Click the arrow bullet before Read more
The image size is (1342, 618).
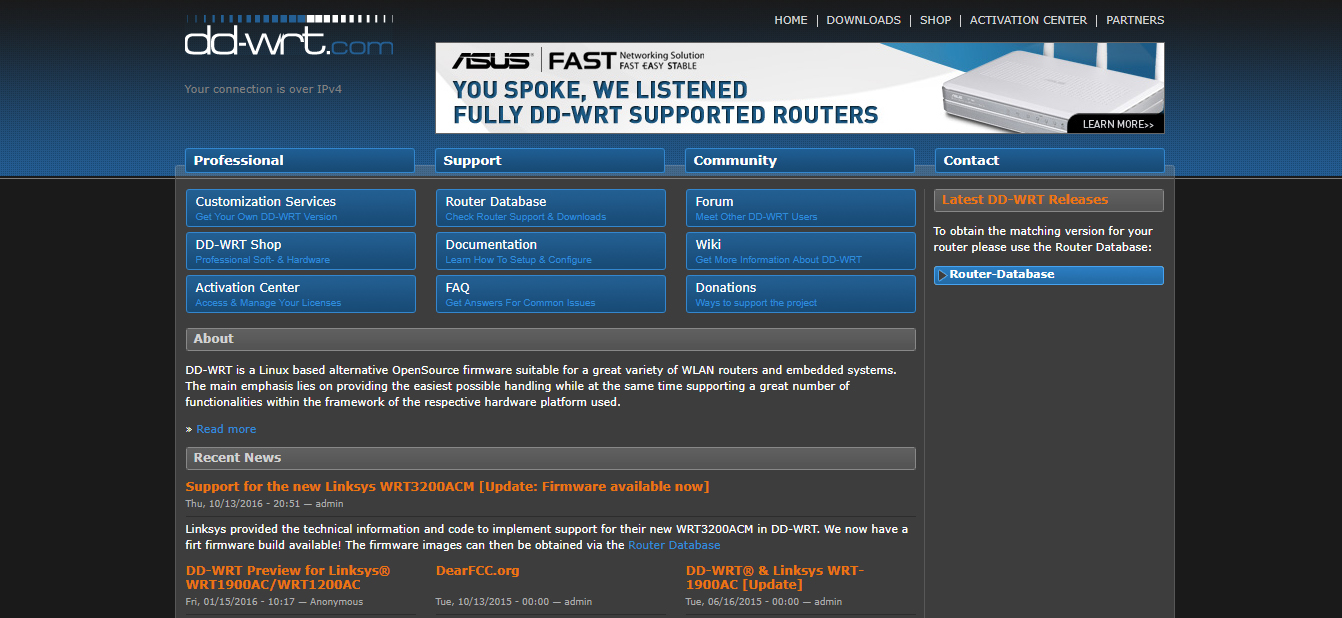click(189, 430)
